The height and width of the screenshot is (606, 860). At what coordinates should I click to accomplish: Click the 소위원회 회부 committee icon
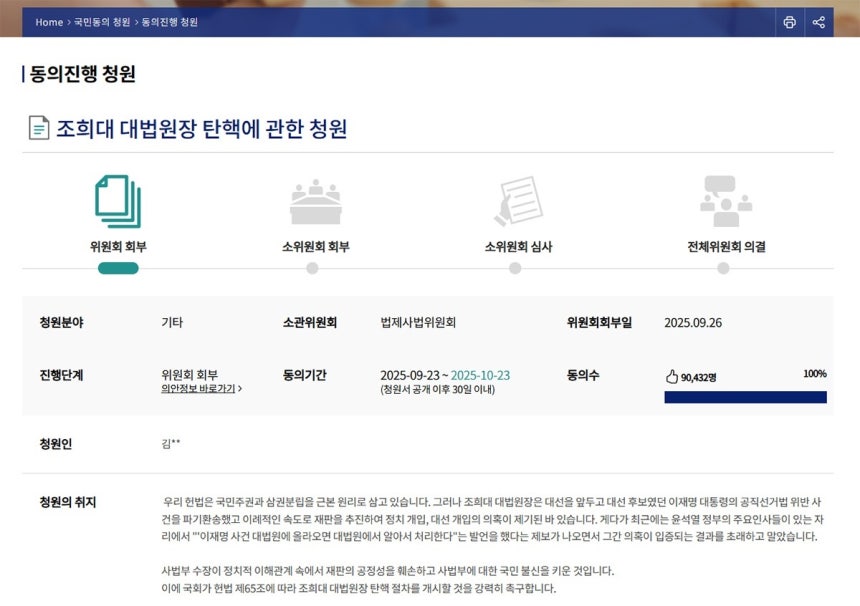(316, 202)
